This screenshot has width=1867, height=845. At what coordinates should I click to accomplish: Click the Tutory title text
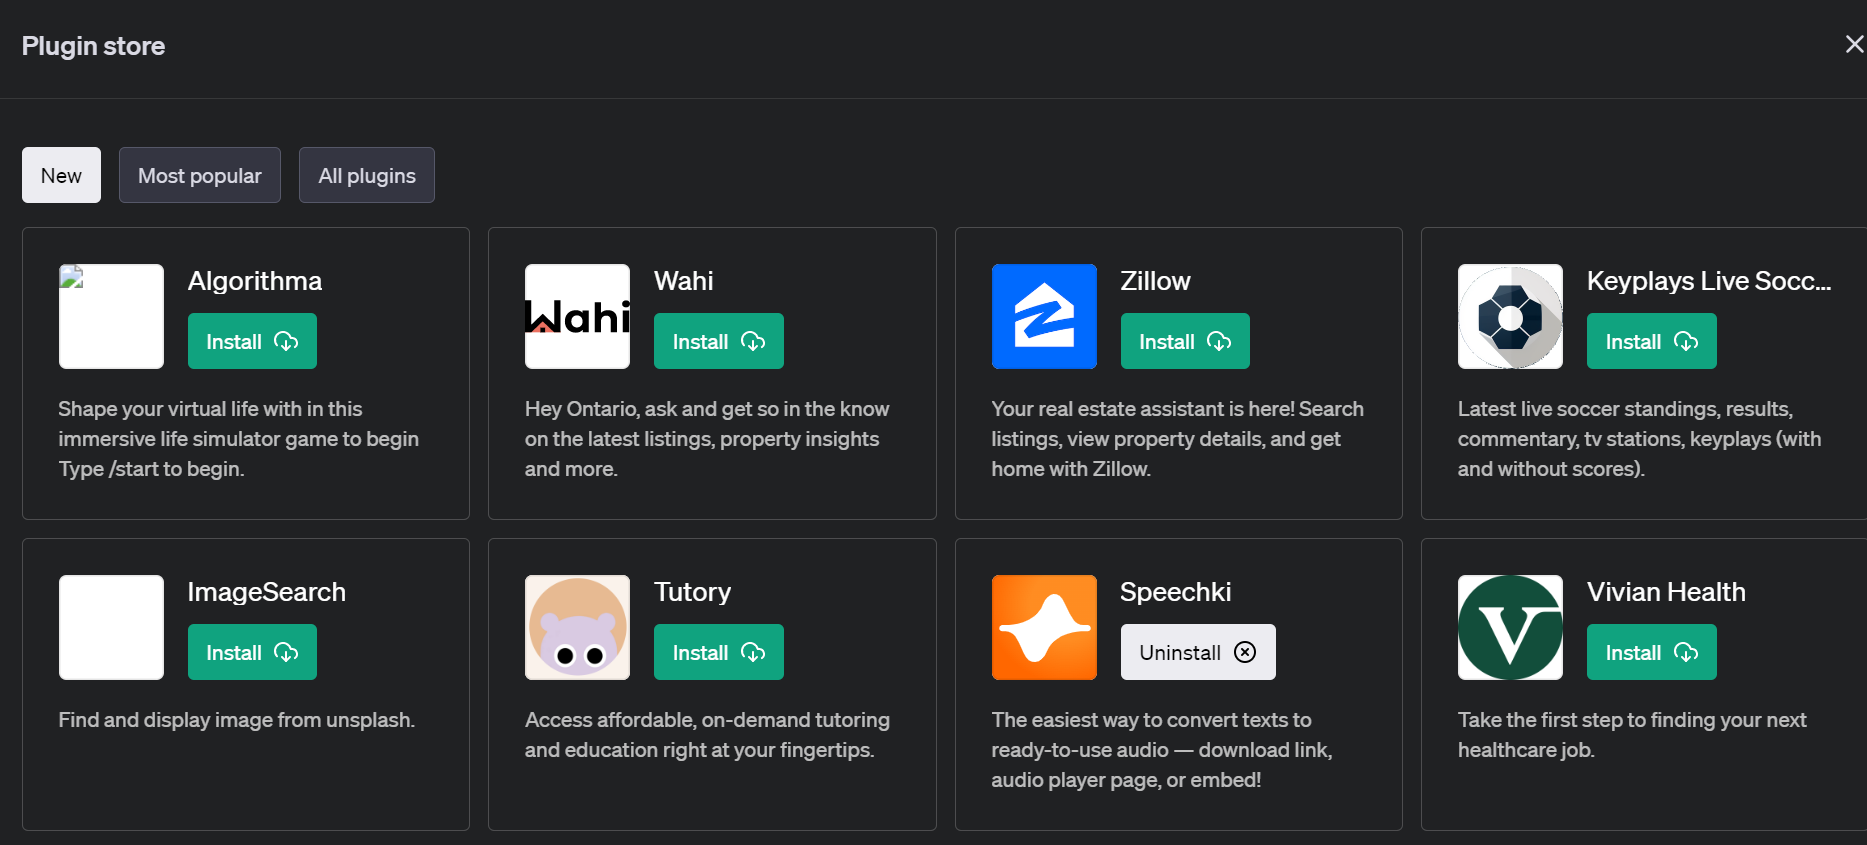(692, 592)
